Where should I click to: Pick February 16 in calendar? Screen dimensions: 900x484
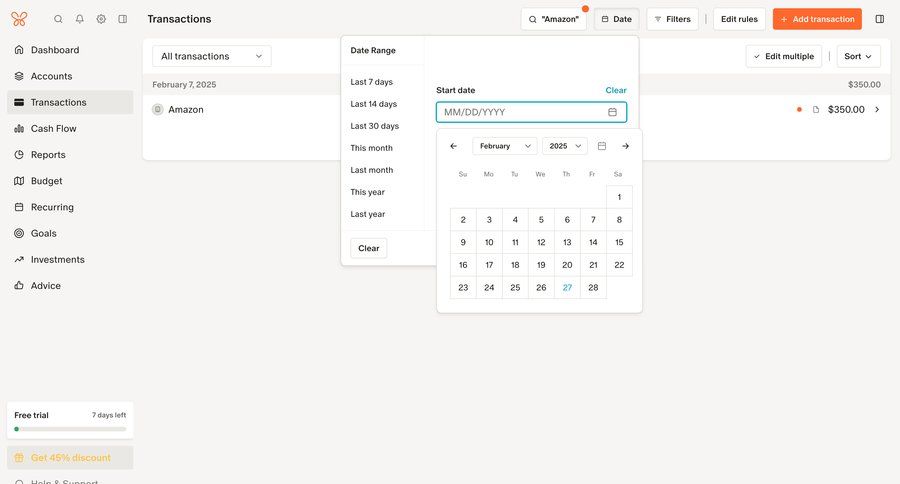[463, 265]
